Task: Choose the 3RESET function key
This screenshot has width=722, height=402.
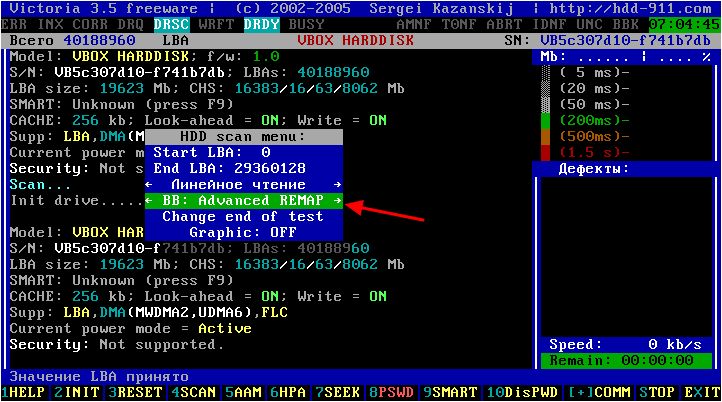Action: (135, 392)
